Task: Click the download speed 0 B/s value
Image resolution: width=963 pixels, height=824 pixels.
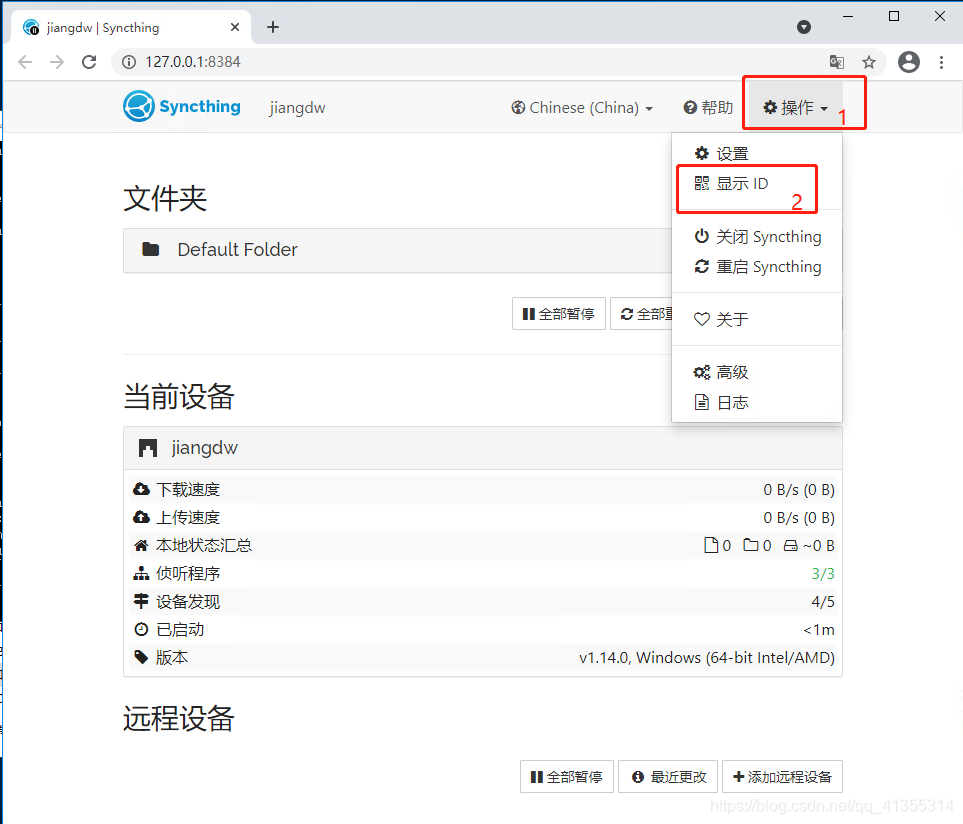Action: pos(798,490)
